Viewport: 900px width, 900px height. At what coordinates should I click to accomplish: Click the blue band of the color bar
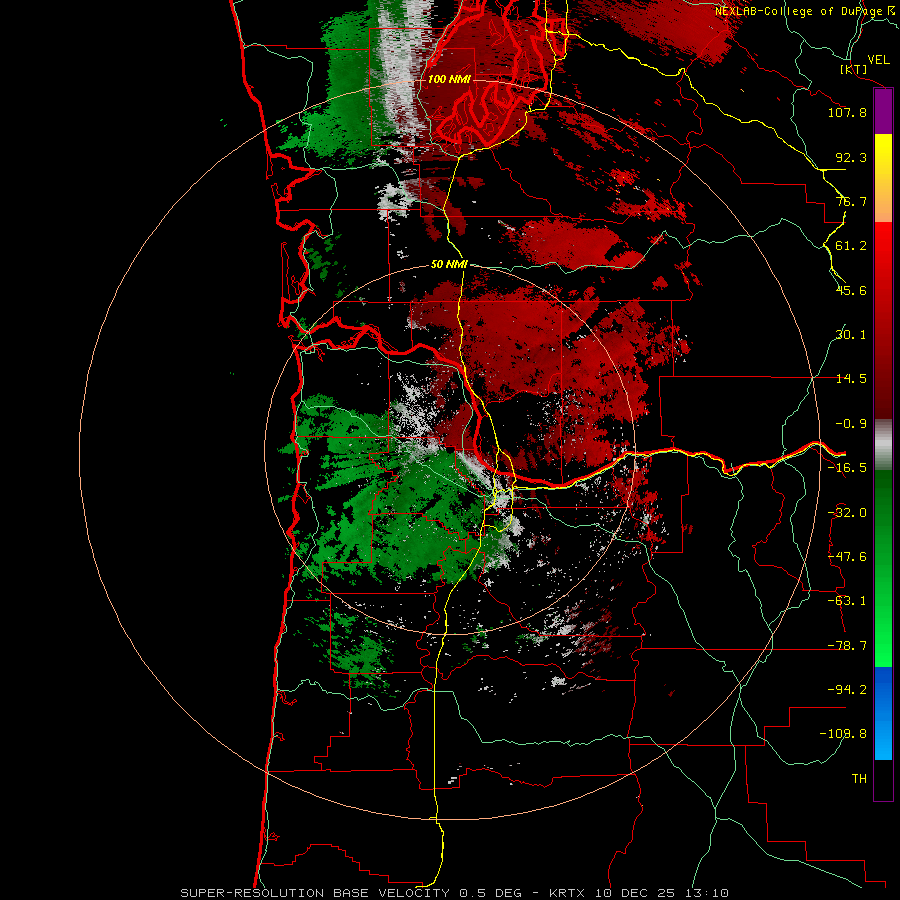point(883,713)
